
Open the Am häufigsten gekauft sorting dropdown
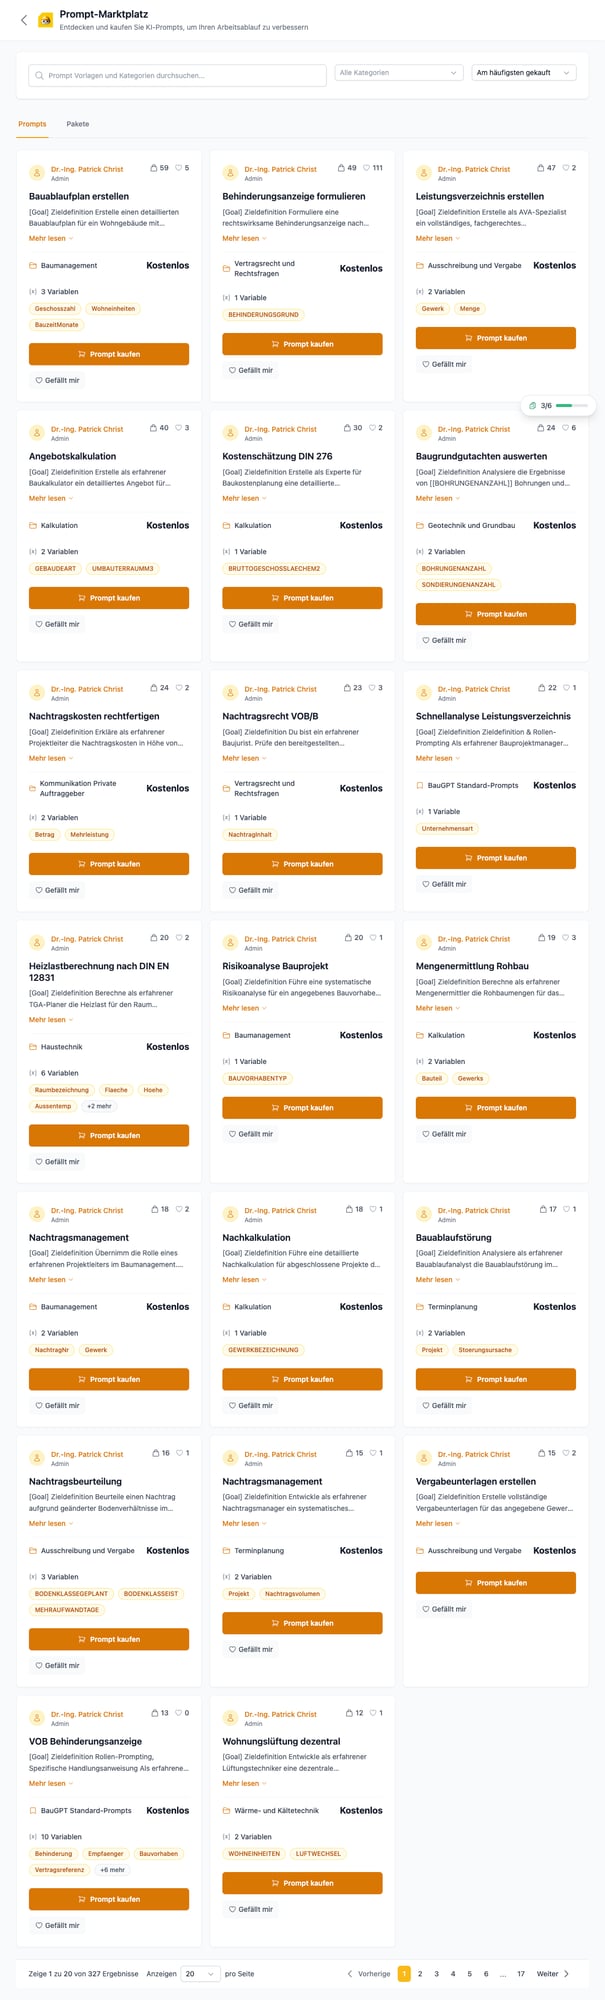tap(524, 72)
